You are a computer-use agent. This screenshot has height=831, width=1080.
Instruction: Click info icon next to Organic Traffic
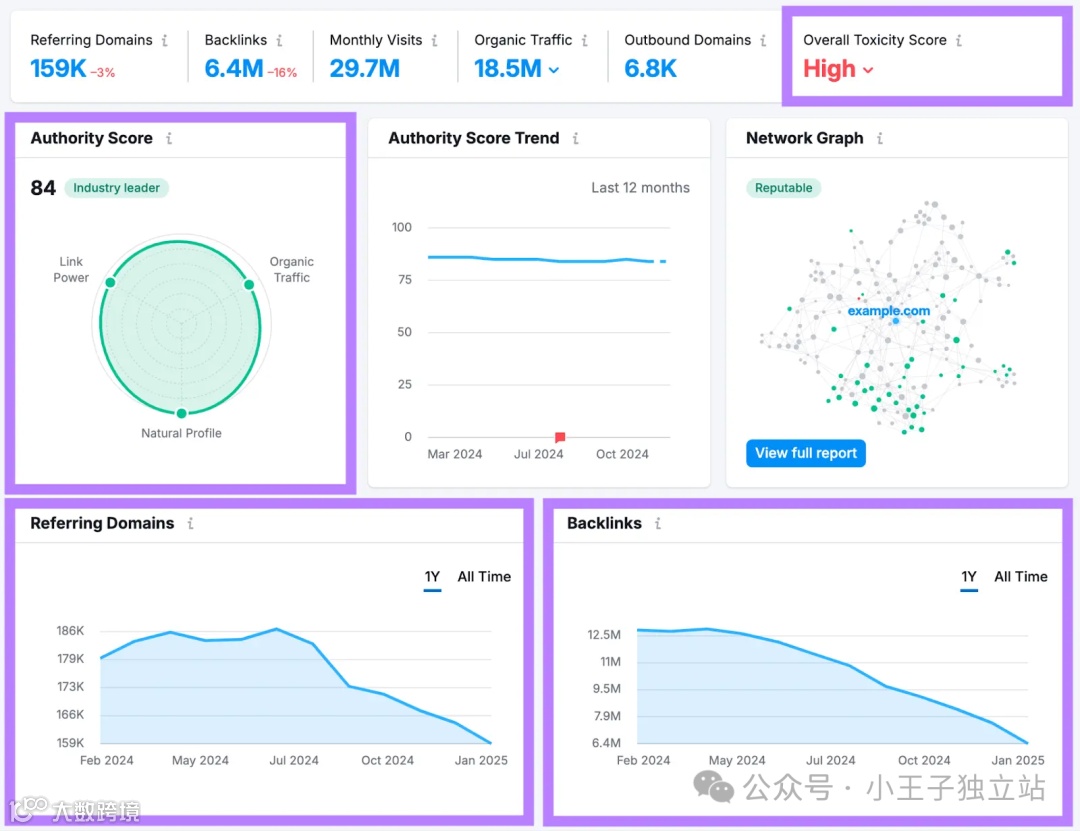coord(584,41)
